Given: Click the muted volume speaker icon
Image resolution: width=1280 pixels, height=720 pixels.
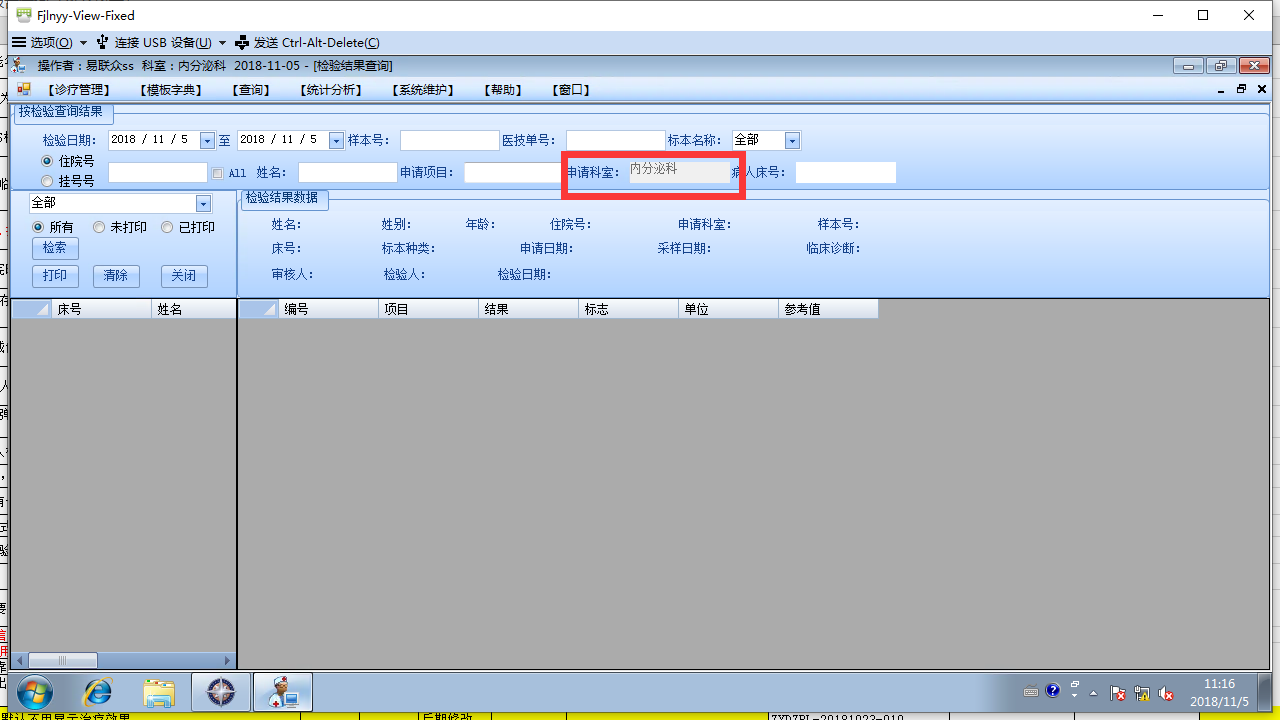Looking at the screenshot, I should (1165, 692).
